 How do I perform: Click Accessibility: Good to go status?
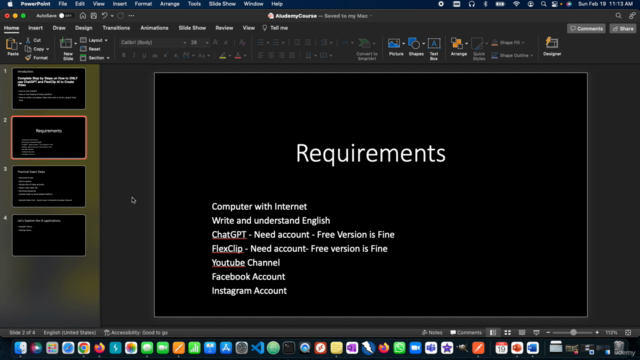pos(136,333)
